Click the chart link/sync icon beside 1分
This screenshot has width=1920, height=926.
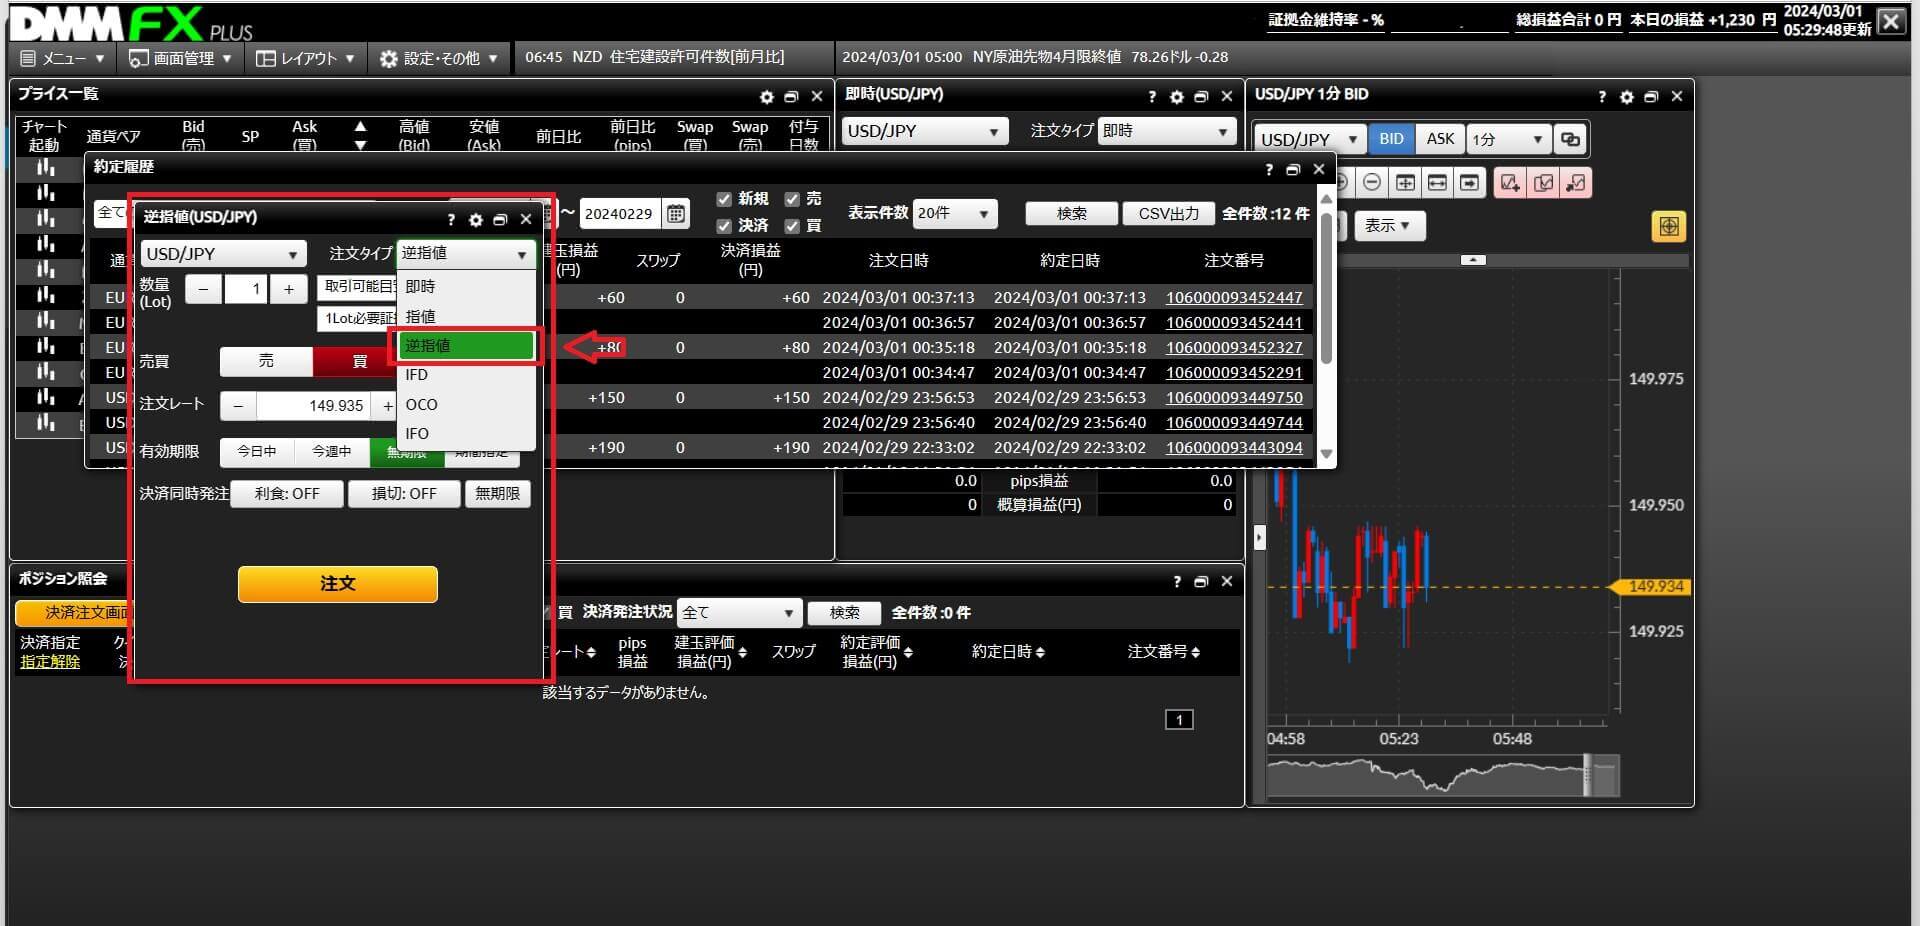pos(1570,139)
